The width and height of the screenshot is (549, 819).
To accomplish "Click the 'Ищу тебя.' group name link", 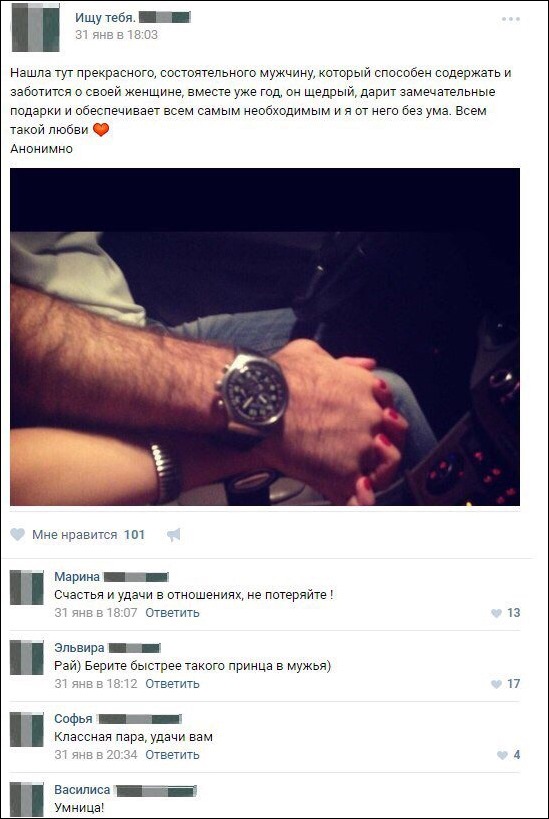I will coord(106,18).
